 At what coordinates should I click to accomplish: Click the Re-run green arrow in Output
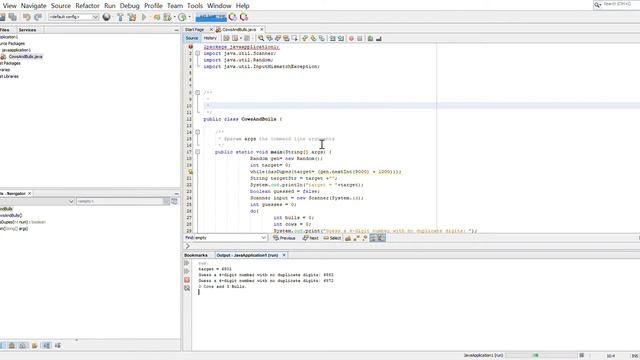(187, 263)
